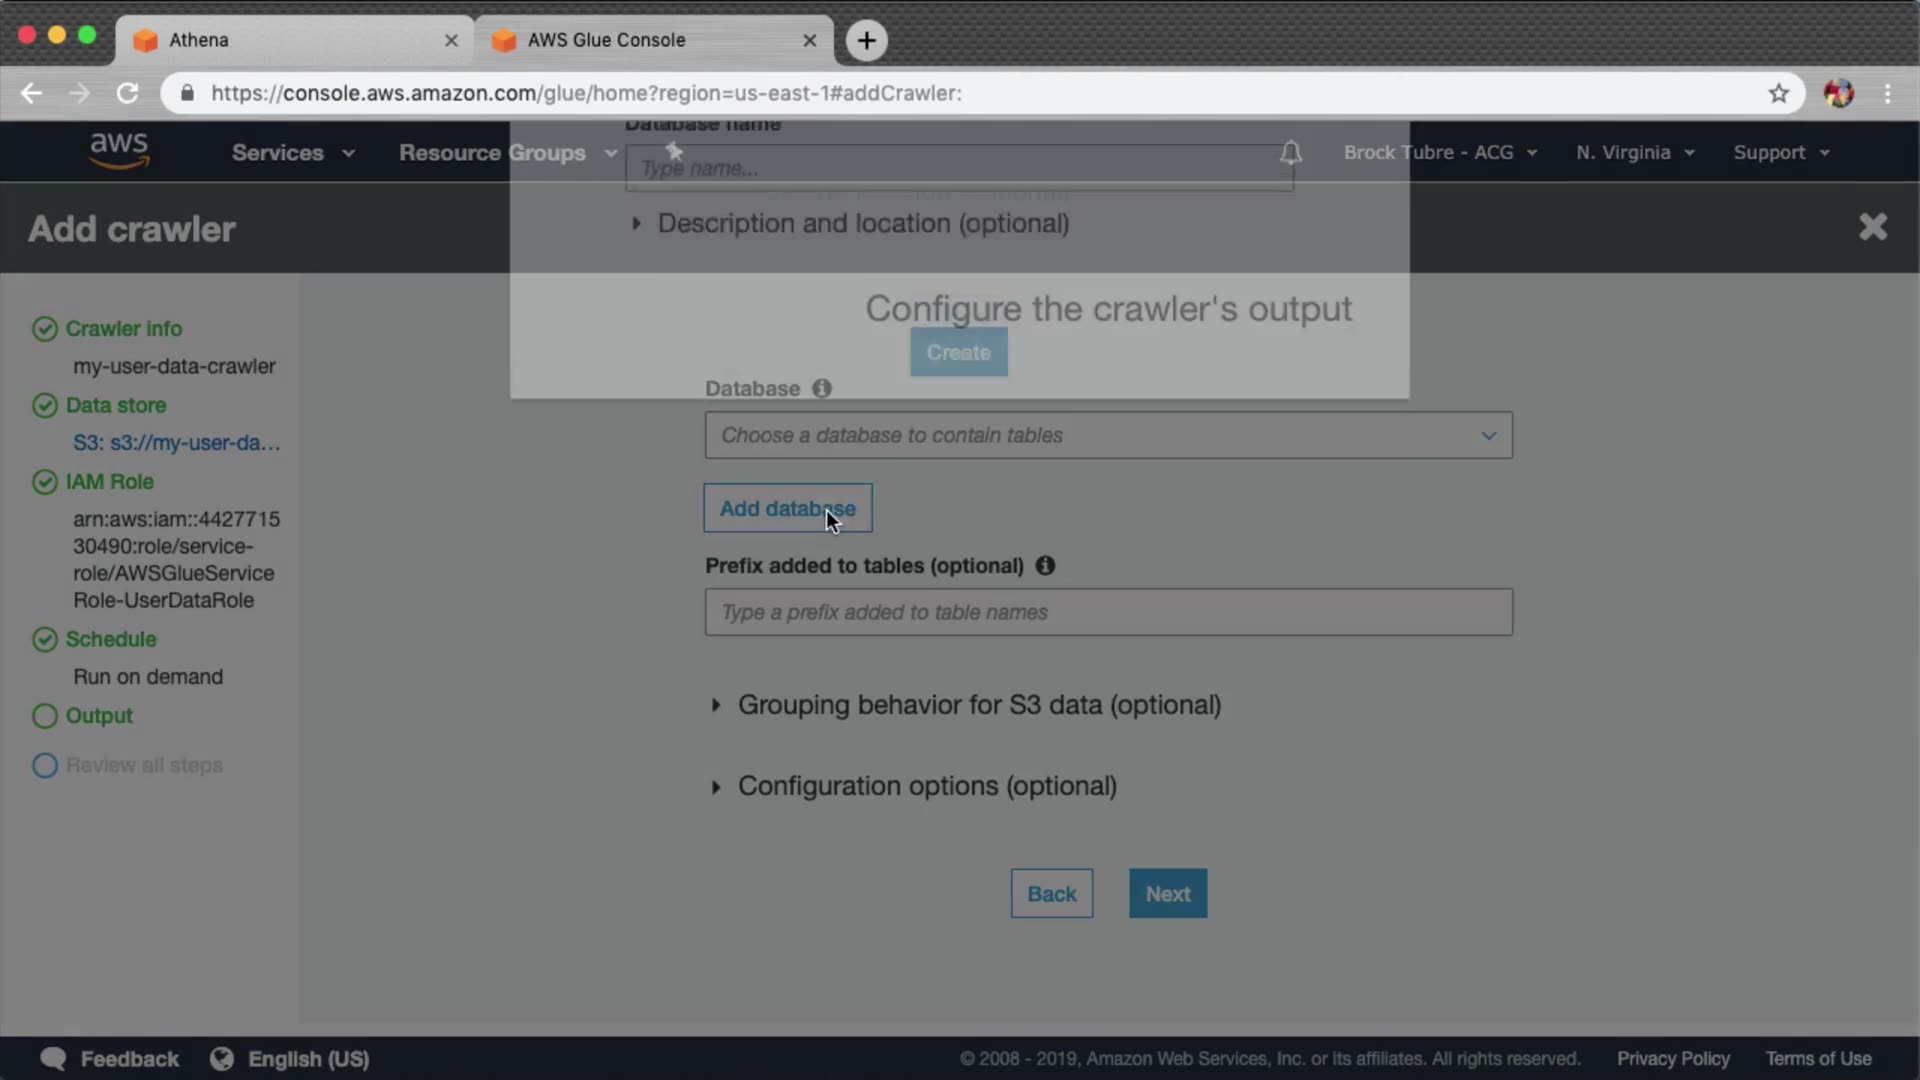Open new browser tab with plus icon
The width and height of the screenshot is (1920, 1080).
[866, 40]
